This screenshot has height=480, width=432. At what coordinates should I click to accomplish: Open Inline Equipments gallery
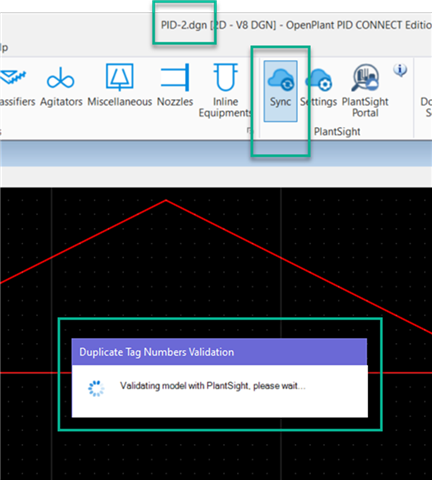[x=225, y=91]
